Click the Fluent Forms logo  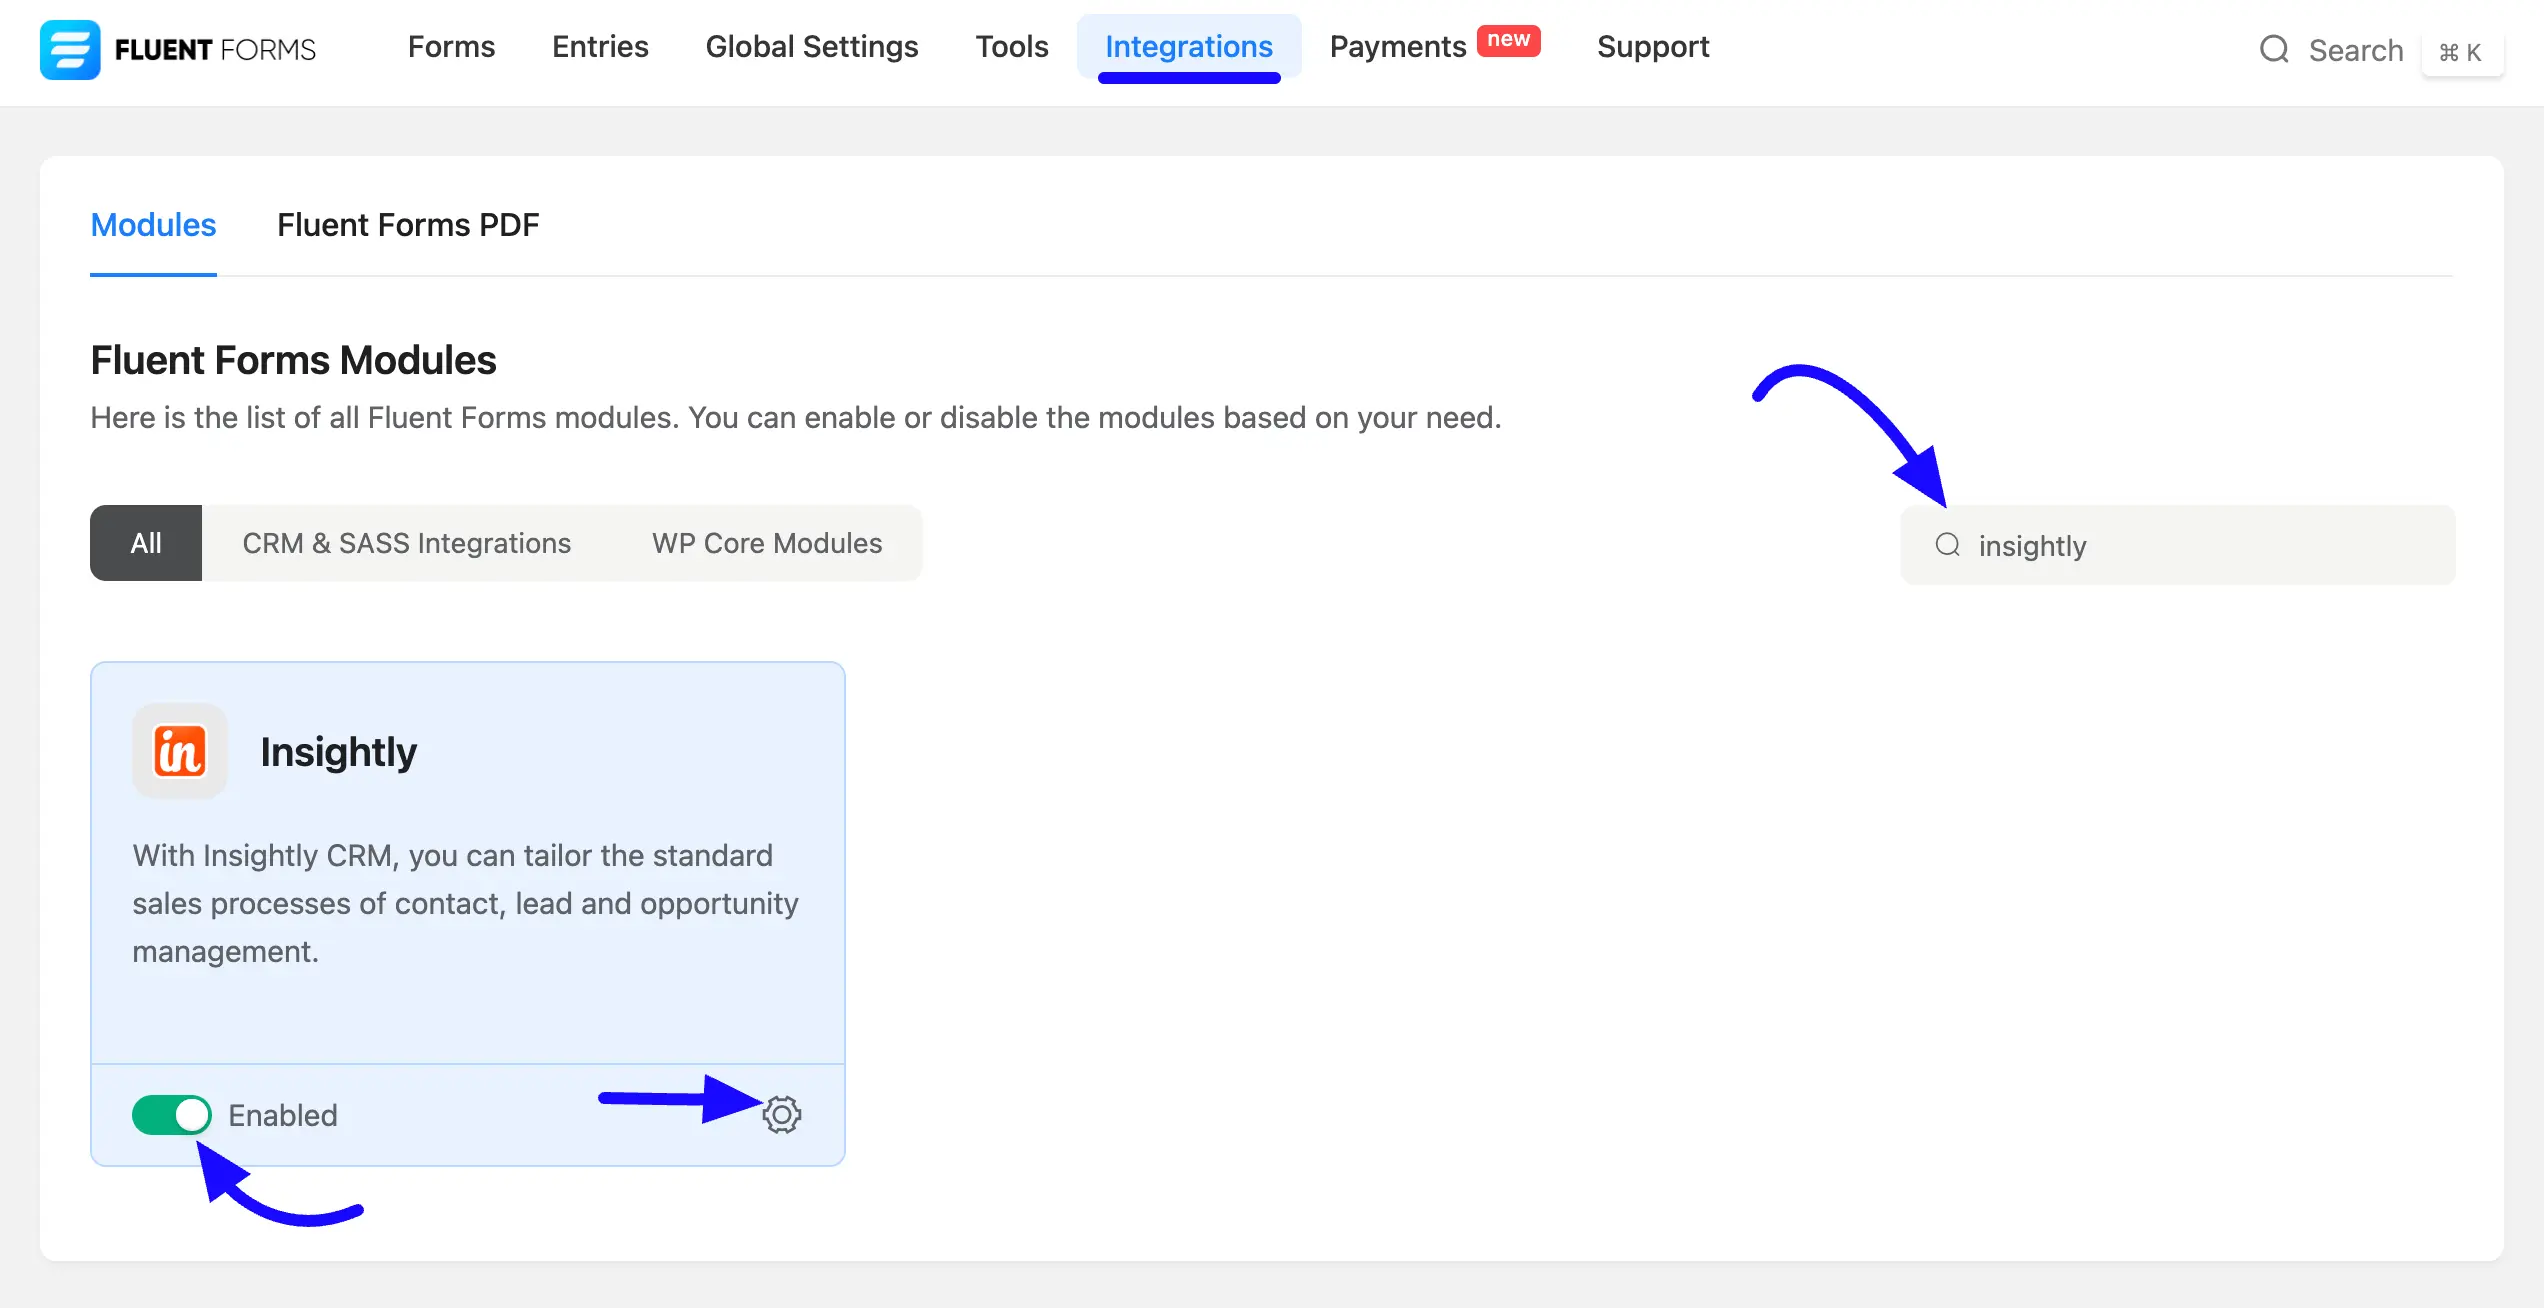(x=178, y=49)
